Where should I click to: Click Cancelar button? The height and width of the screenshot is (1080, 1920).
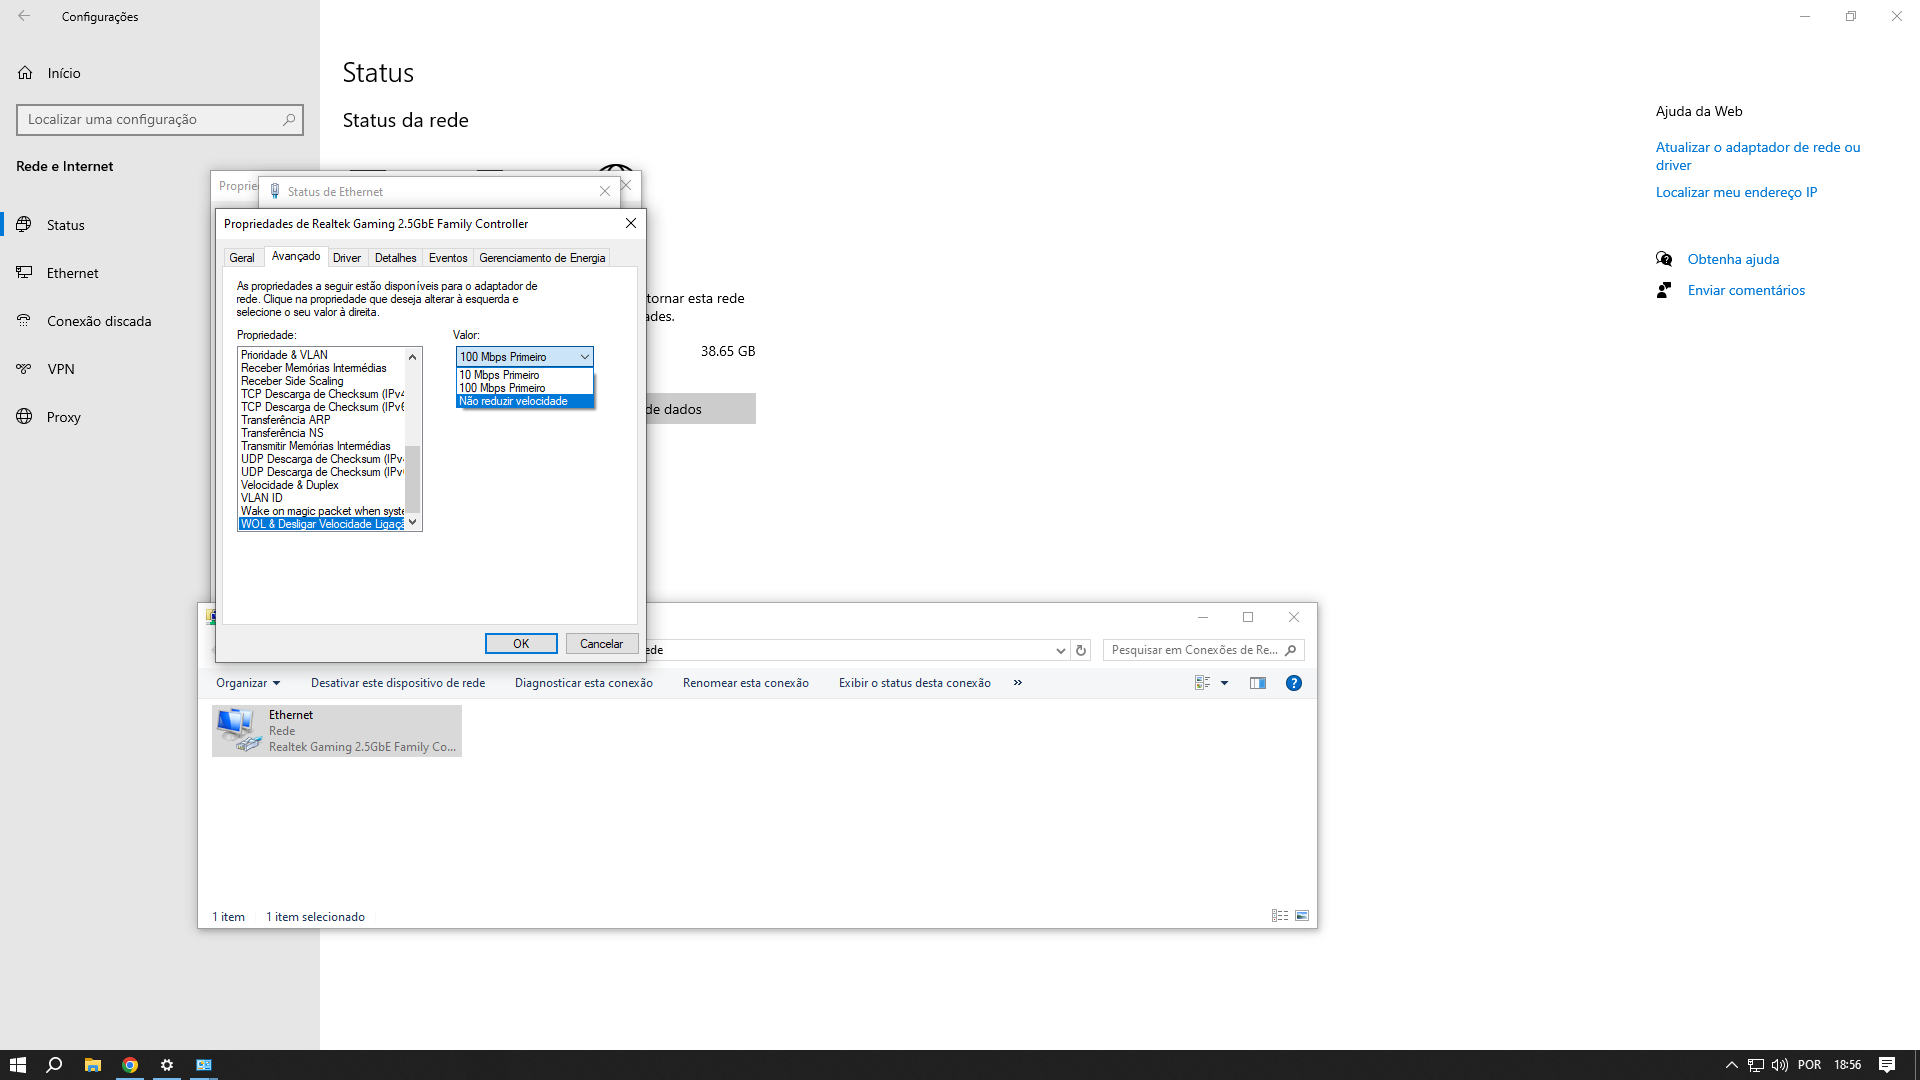(x=601, y=644)
